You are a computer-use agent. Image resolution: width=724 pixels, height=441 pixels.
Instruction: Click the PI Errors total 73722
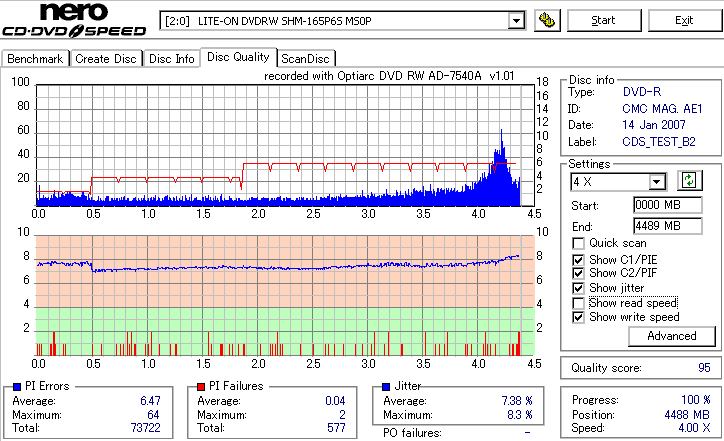[145, 428]
